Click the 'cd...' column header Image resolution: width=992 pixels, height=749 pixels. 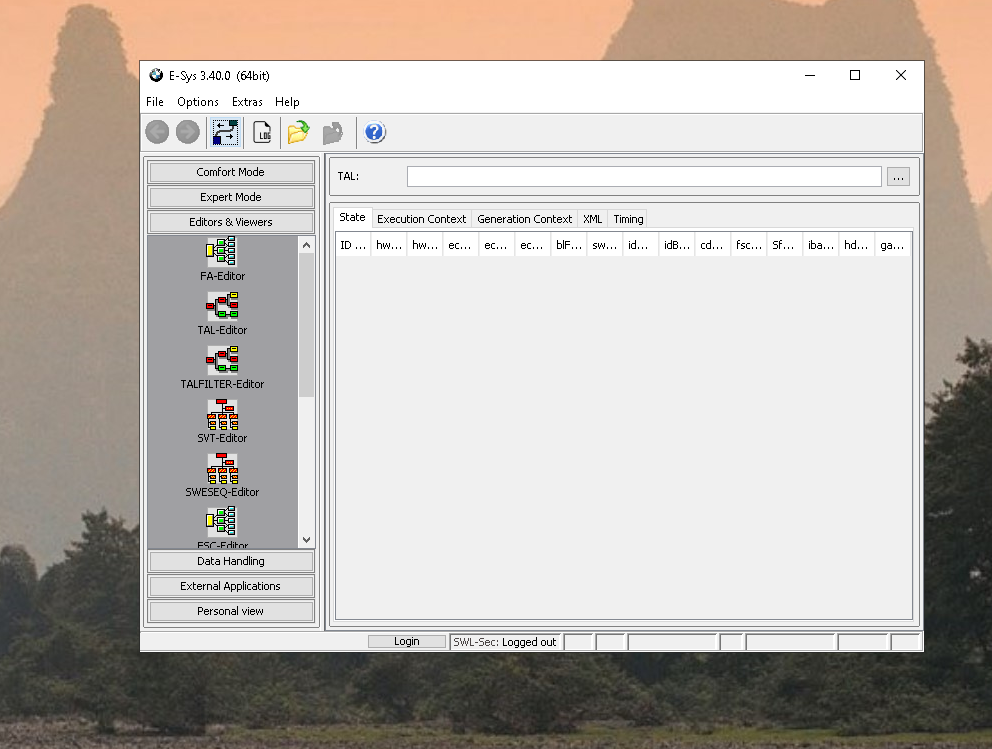[712, 245]
